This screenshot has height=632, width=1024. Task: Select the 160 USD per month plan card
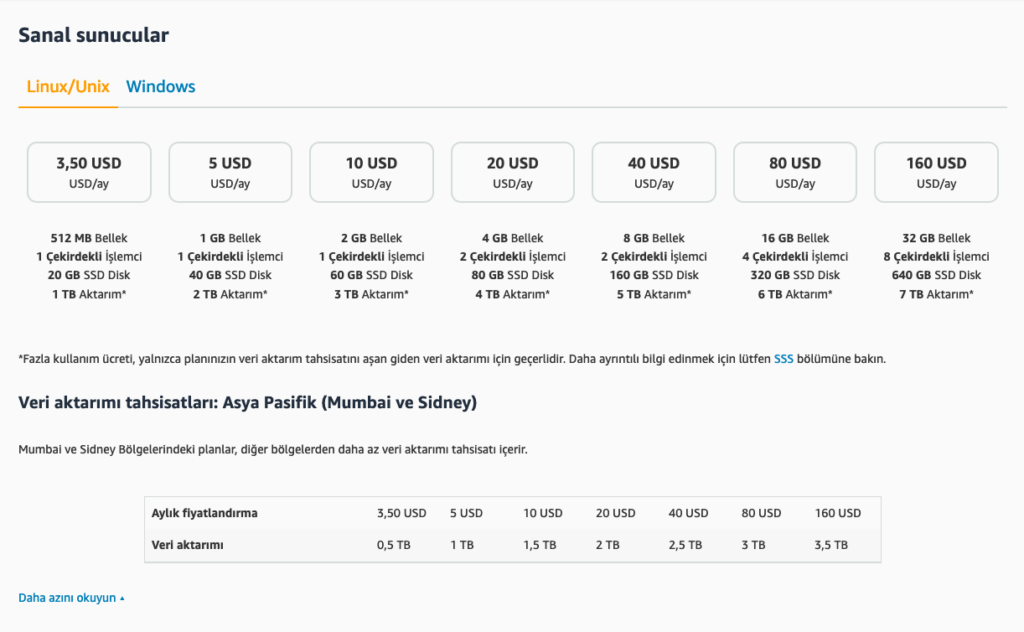pos(936,172)
